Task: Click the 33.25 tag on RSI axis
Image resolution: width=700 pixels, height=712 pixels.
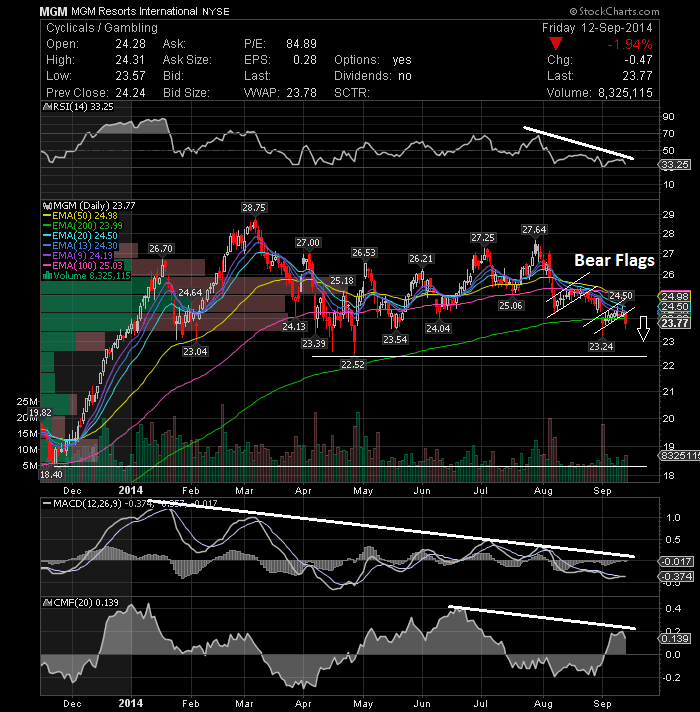Action: pos(675,165)
